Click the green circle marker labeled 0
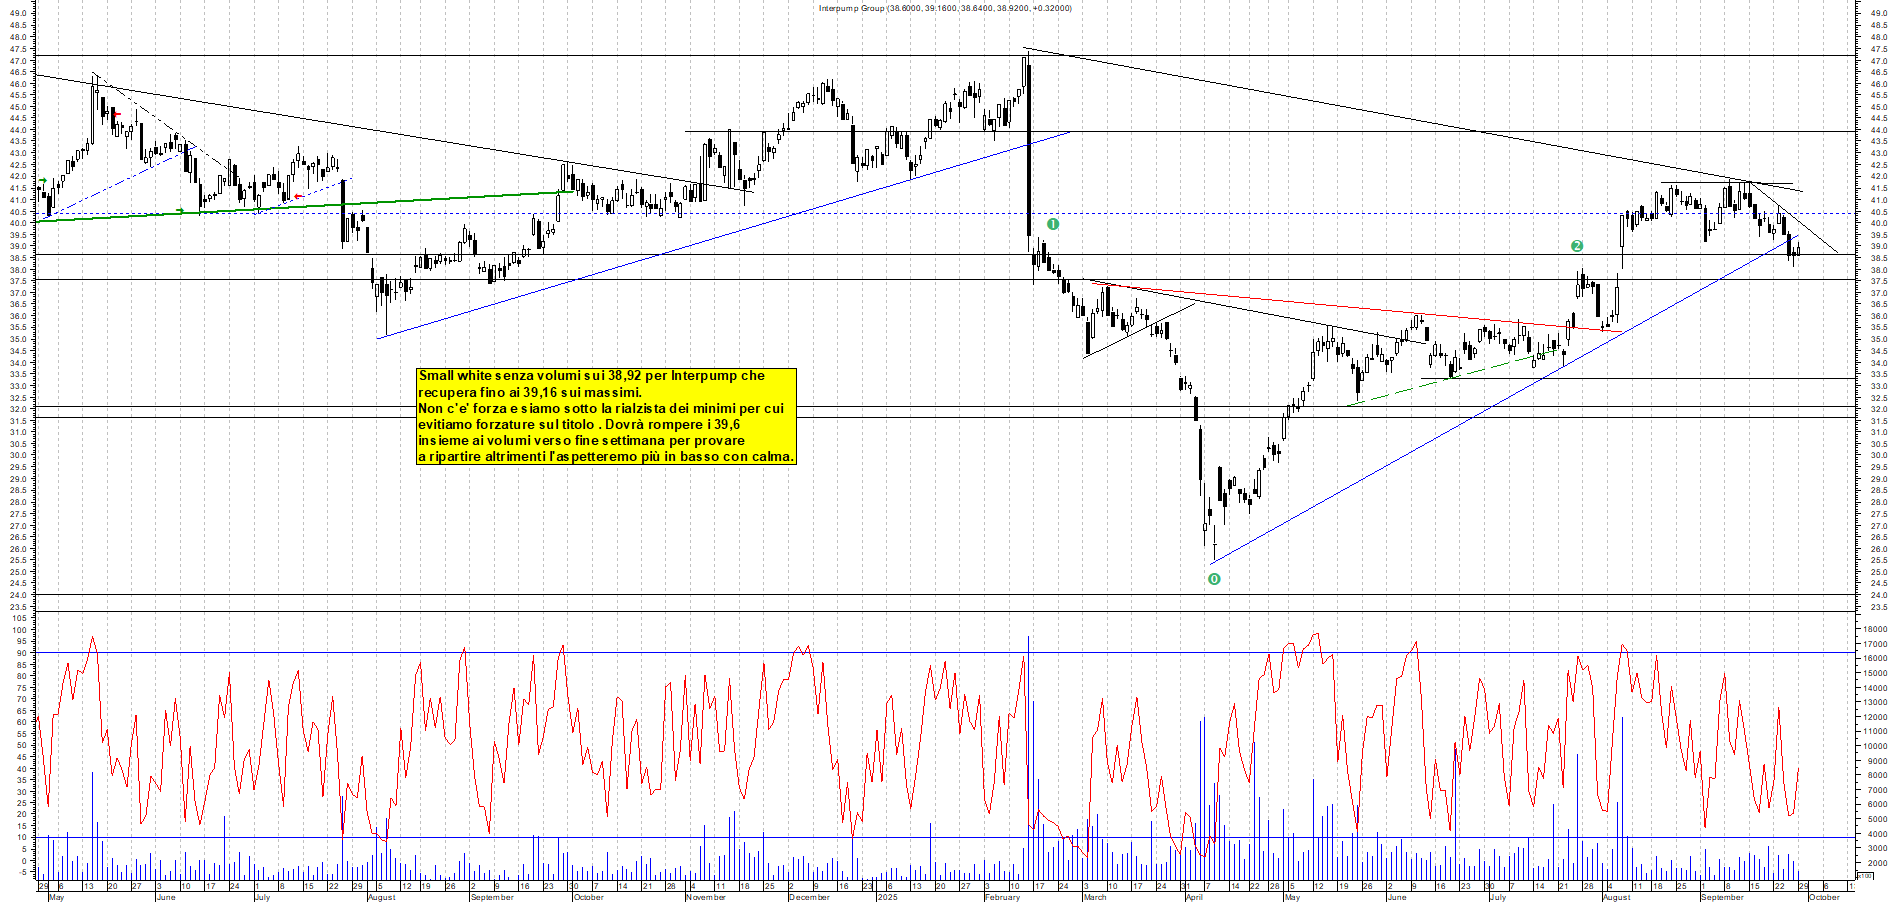This screenshot has width=1890, height=902. coord(1214,579)
